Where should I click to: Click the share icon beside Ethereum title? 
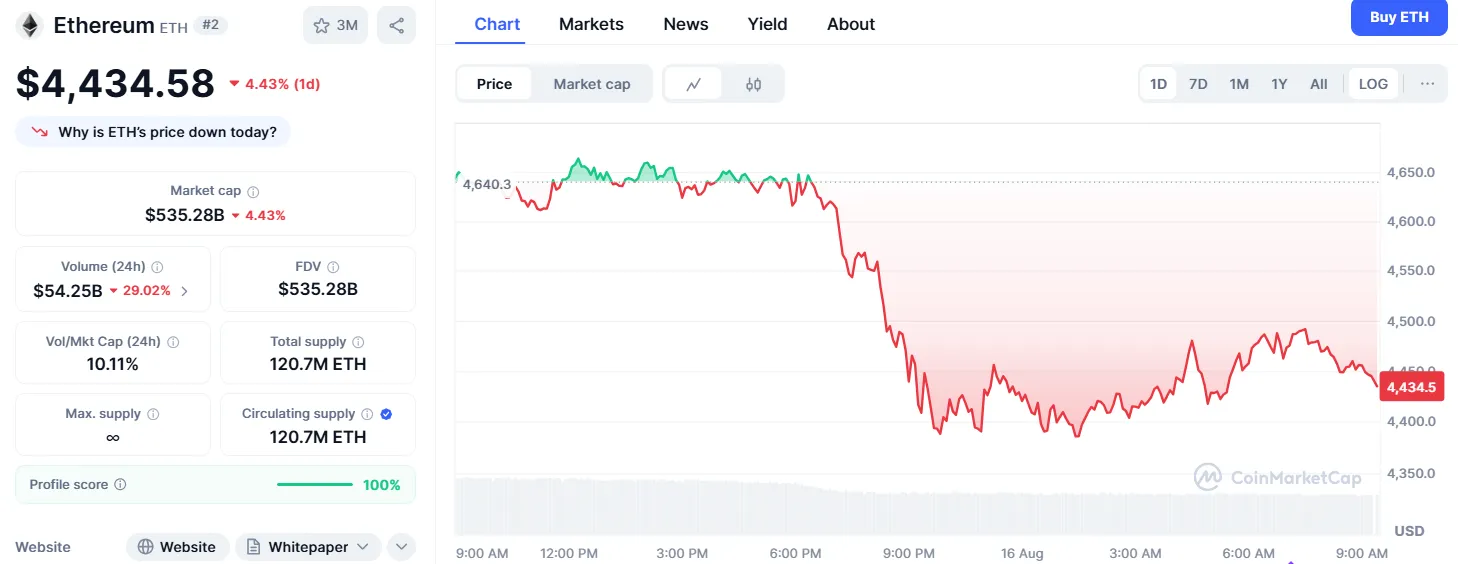click(396, 26)
